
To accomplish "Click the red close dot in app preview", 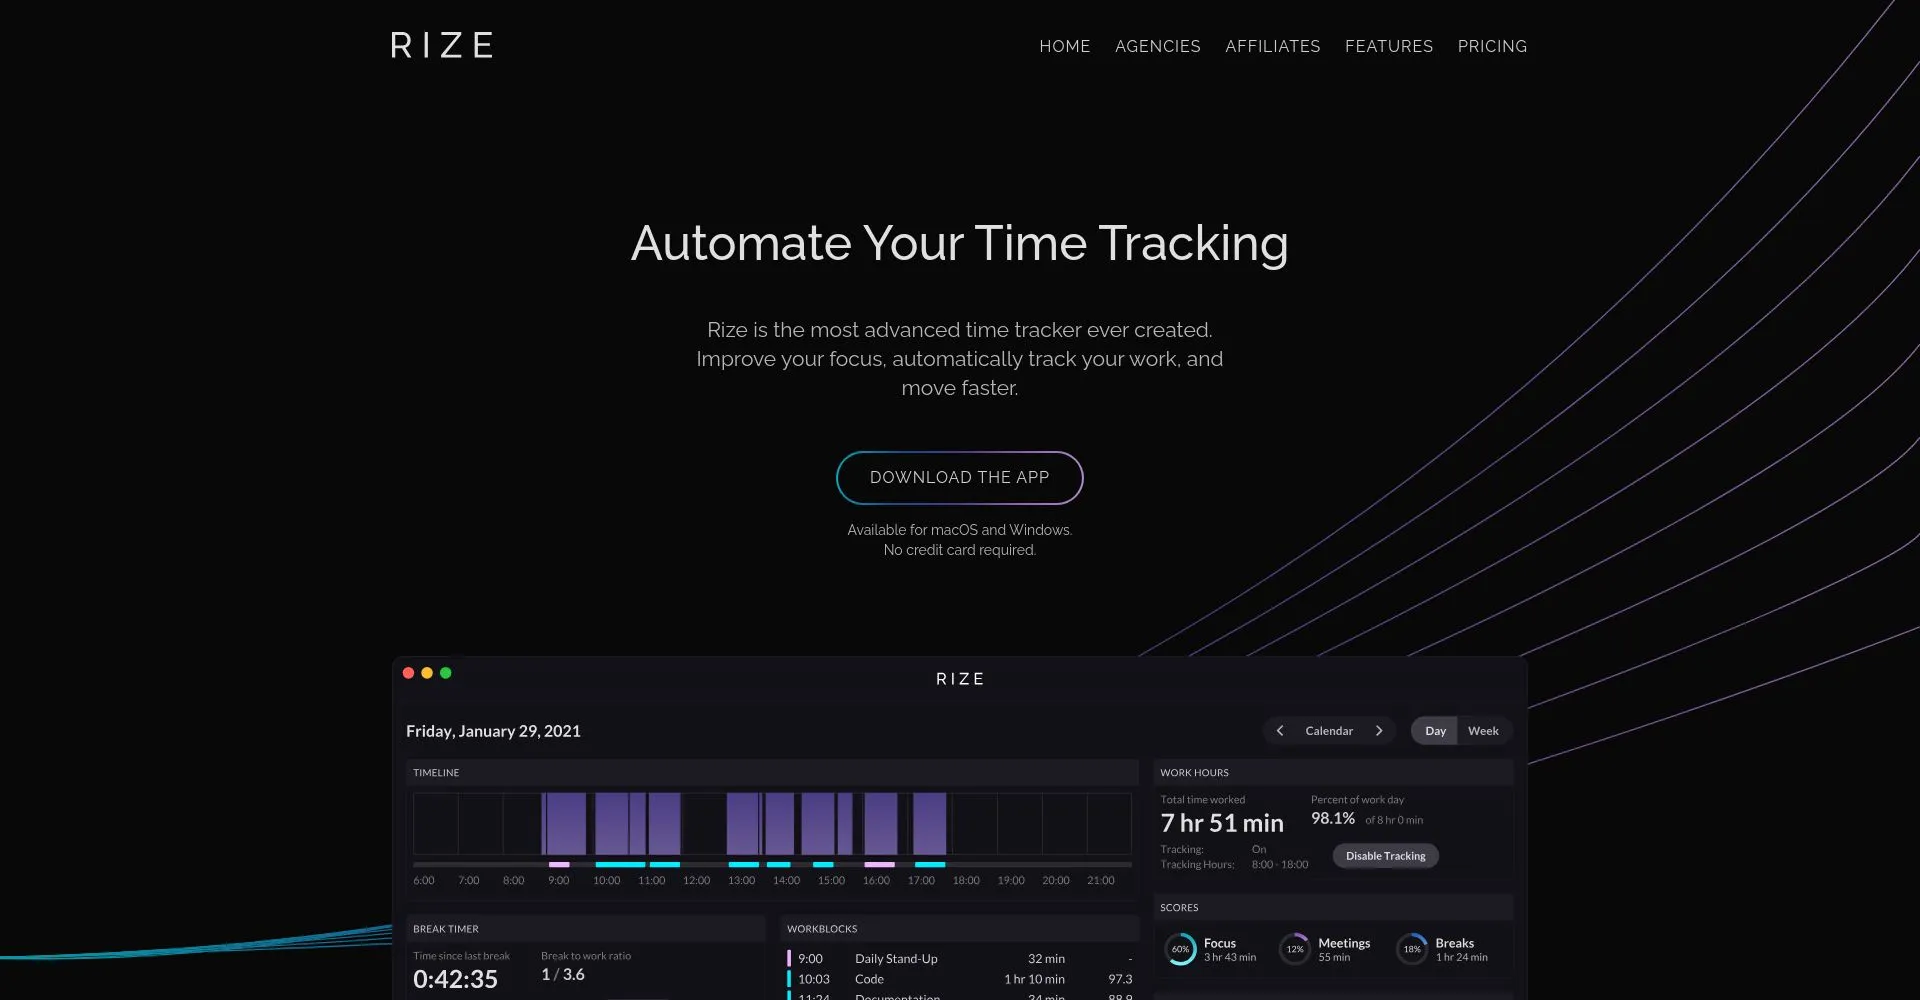I will (x=408, y=673).
